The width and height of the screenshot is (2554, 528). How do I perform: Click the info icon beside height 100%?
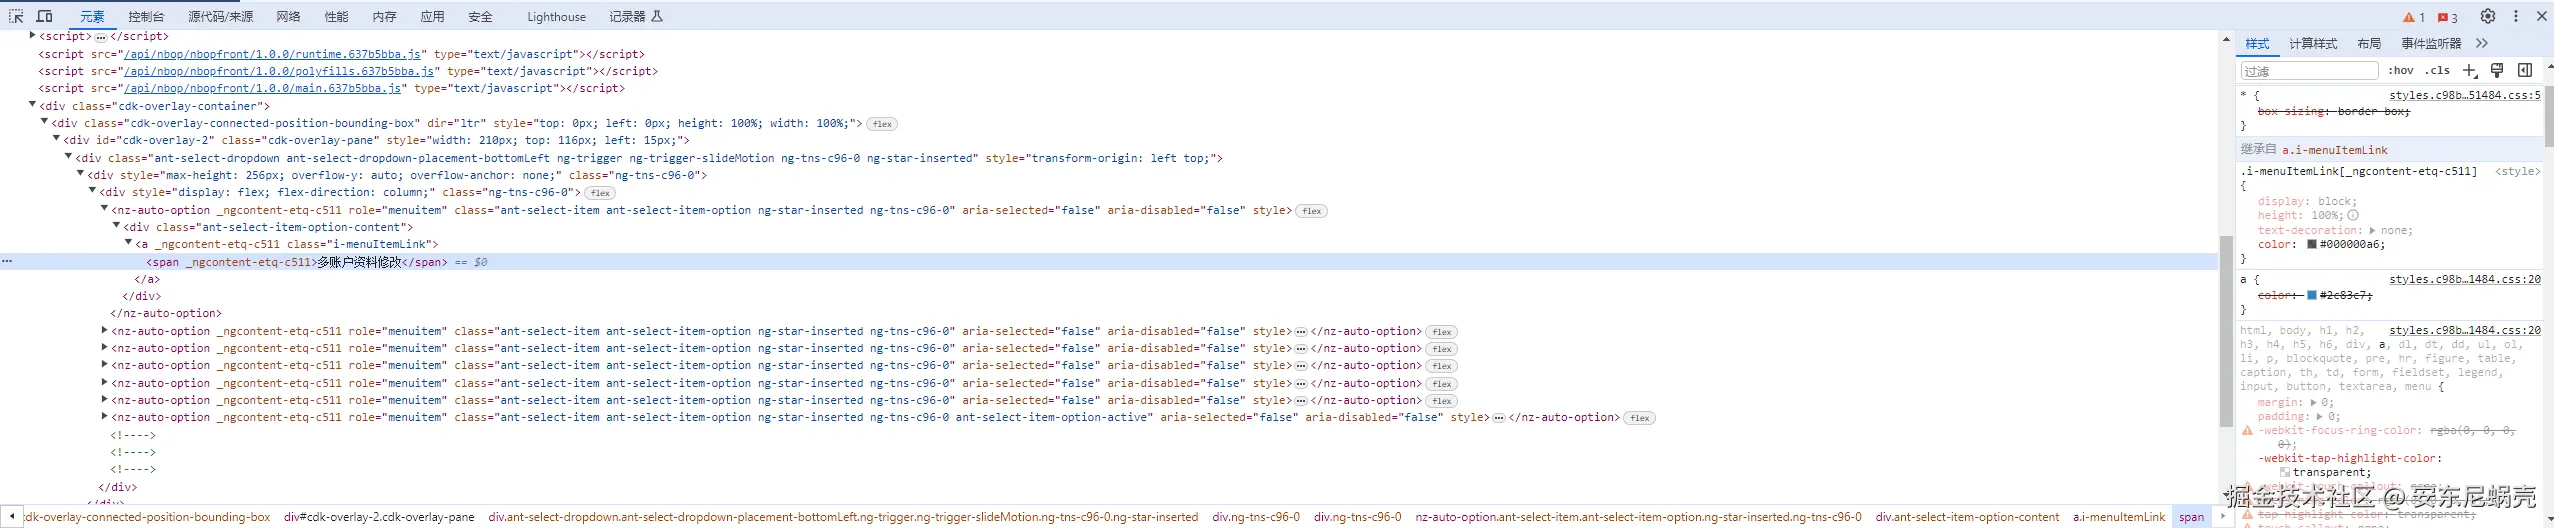tap(2353, 215)
